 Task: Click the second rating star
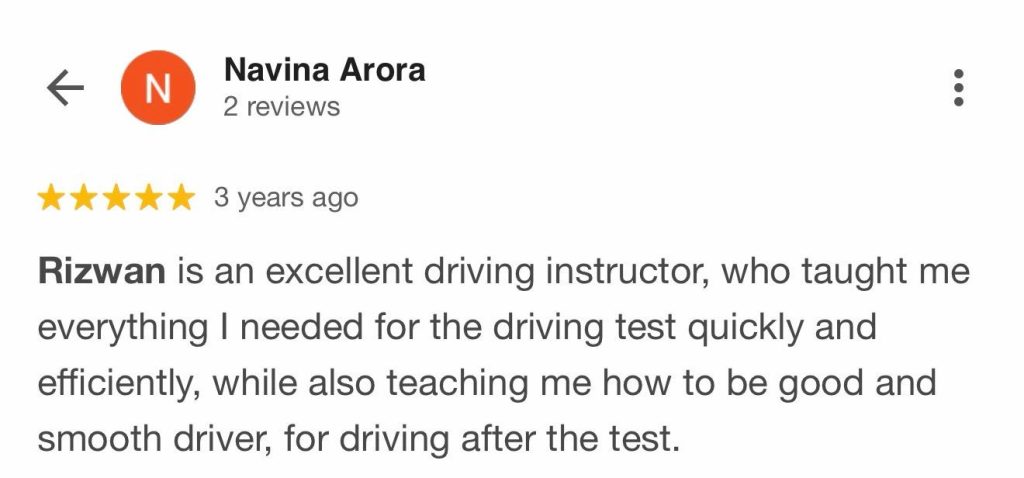click(x=83, y=199)
